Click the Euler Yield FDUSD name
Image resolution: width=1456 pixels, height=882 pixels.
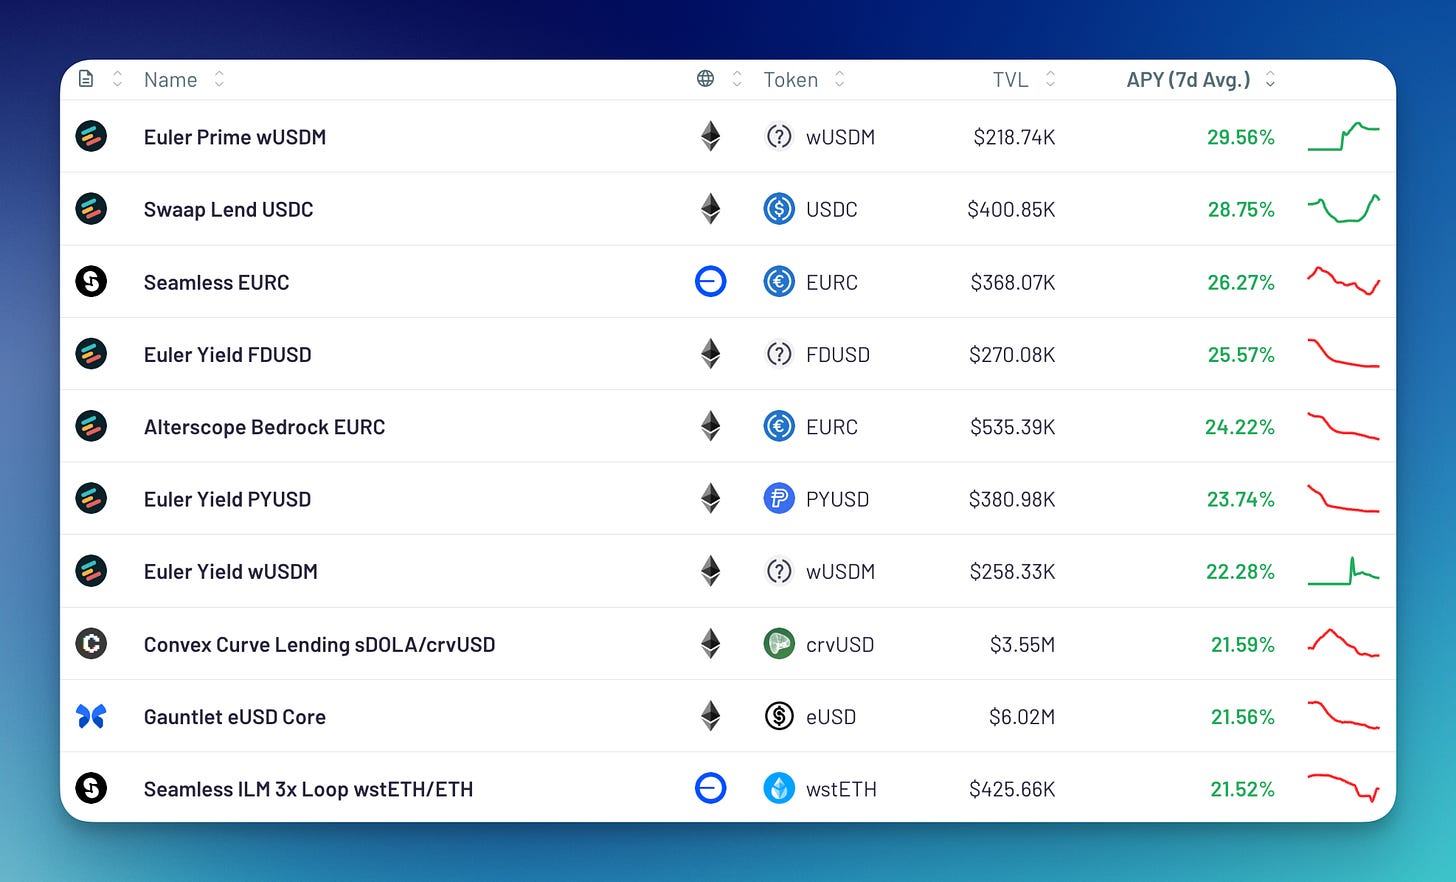click(x=227, y=354)
